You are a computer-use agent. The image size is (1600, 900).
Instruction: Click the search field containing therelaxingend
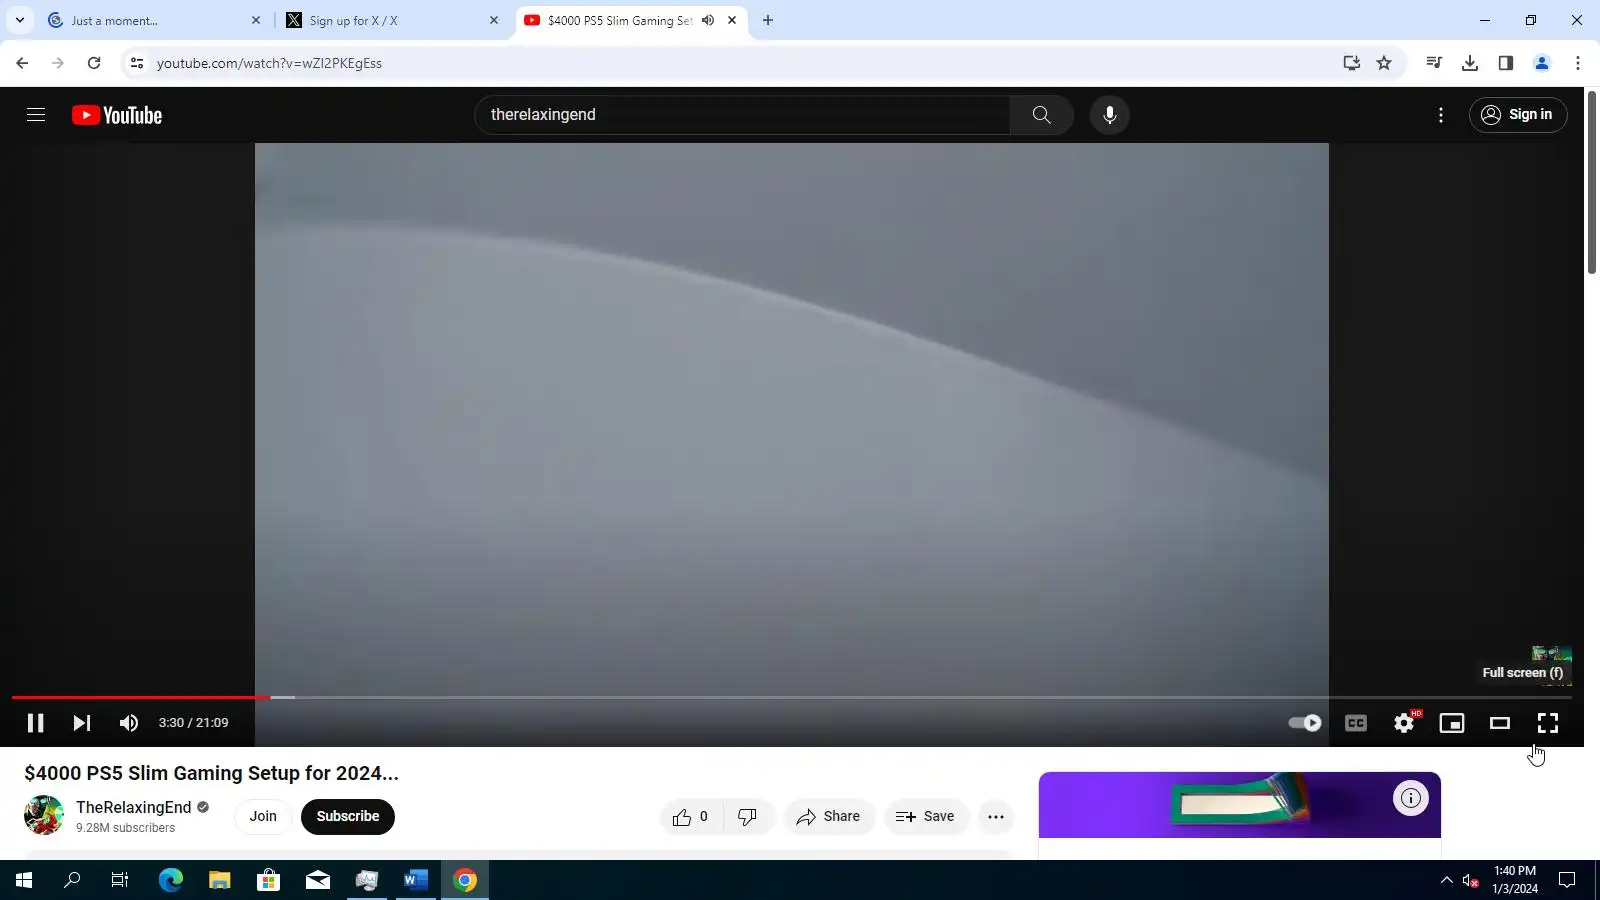[742, 115]
